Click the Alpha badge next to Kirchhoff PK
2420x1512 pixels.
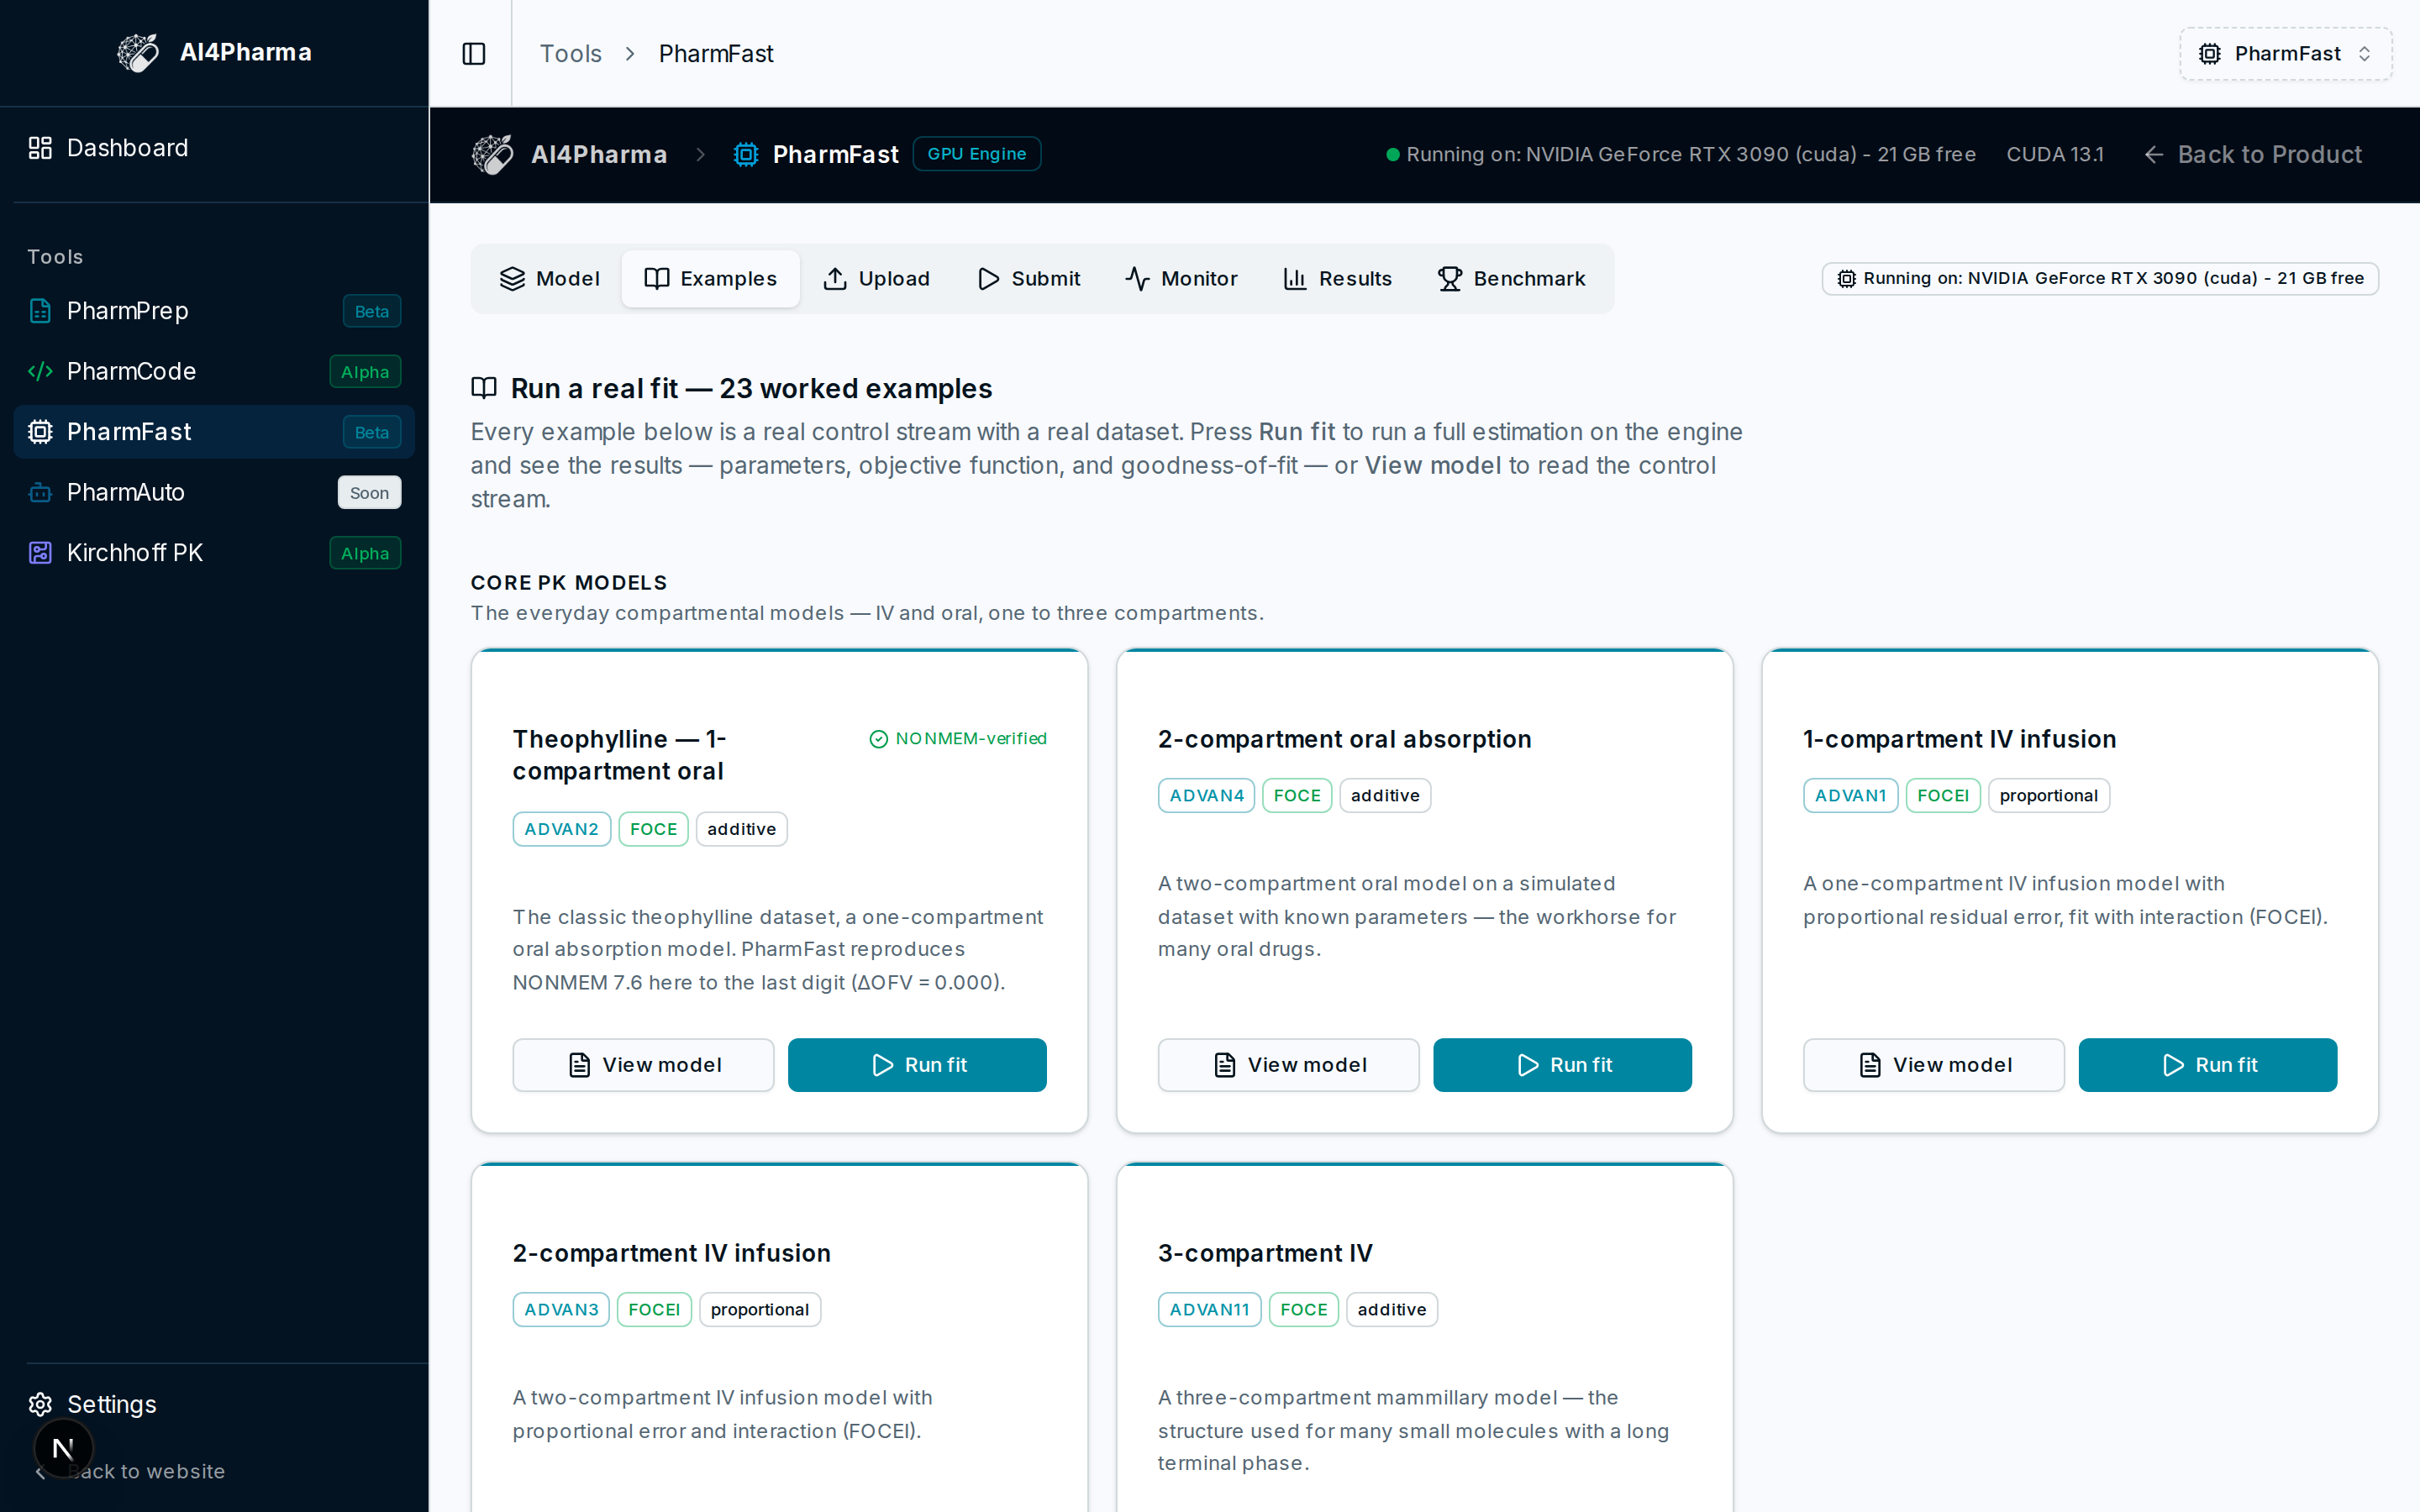click(x=365, y=553)
